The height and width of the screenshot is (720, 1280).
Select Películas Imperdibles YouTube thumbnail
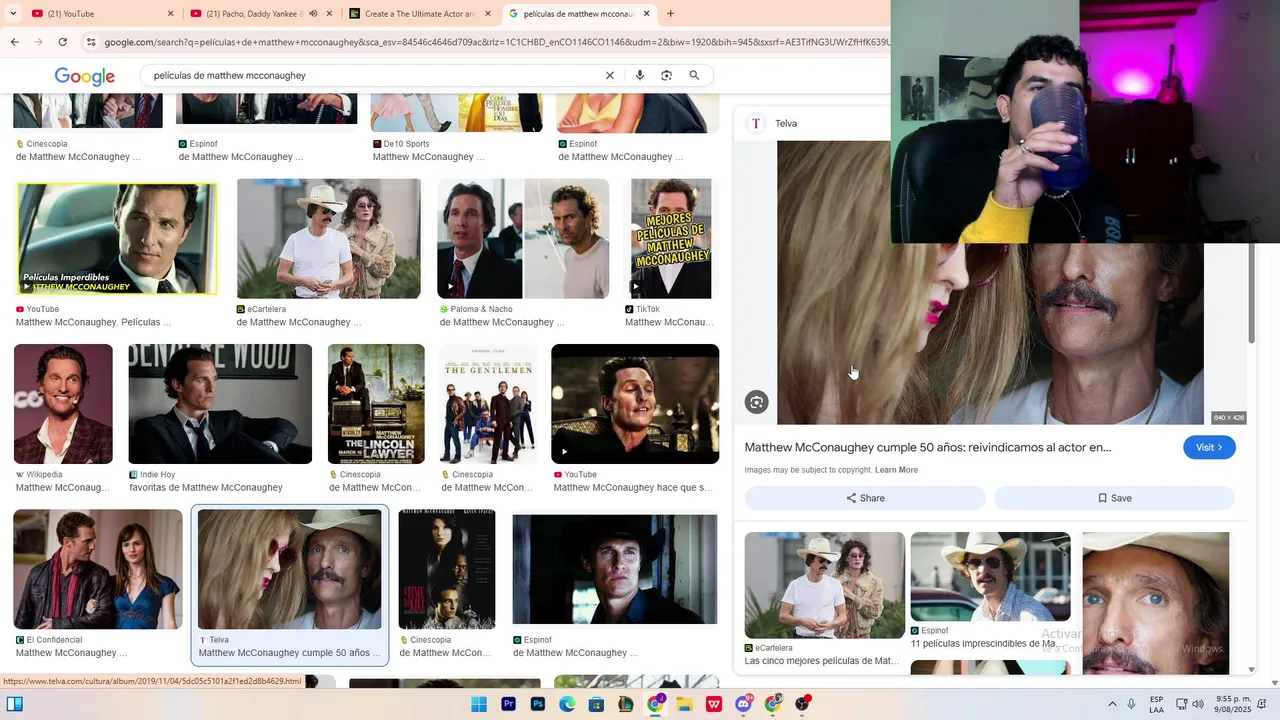point(116,238)
